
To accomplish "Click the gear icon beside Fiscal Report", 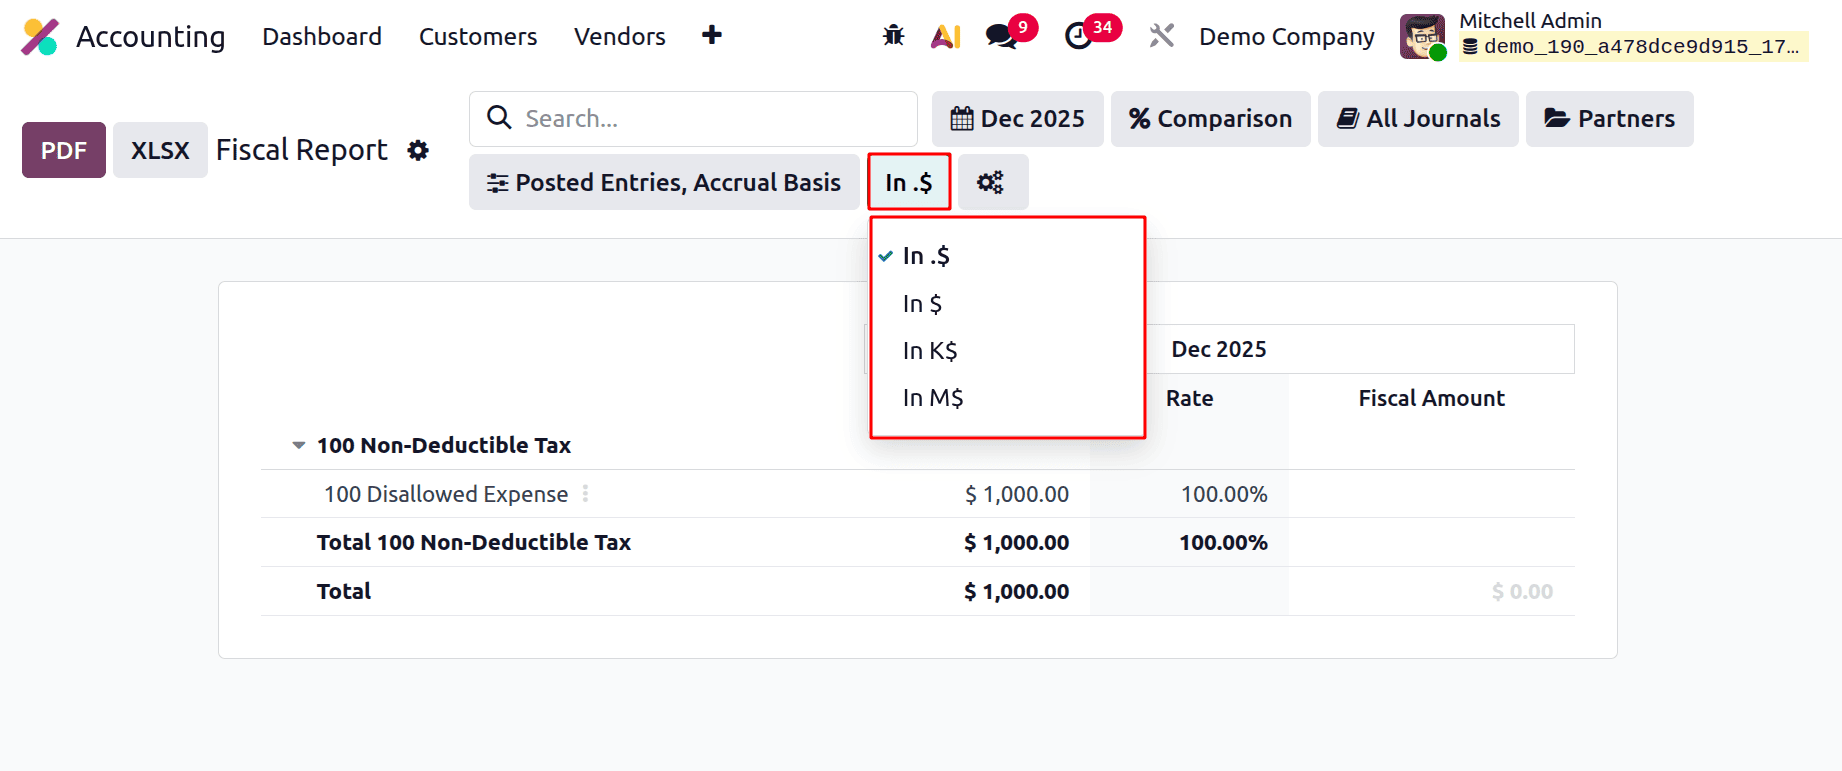I will coord(418,150).
